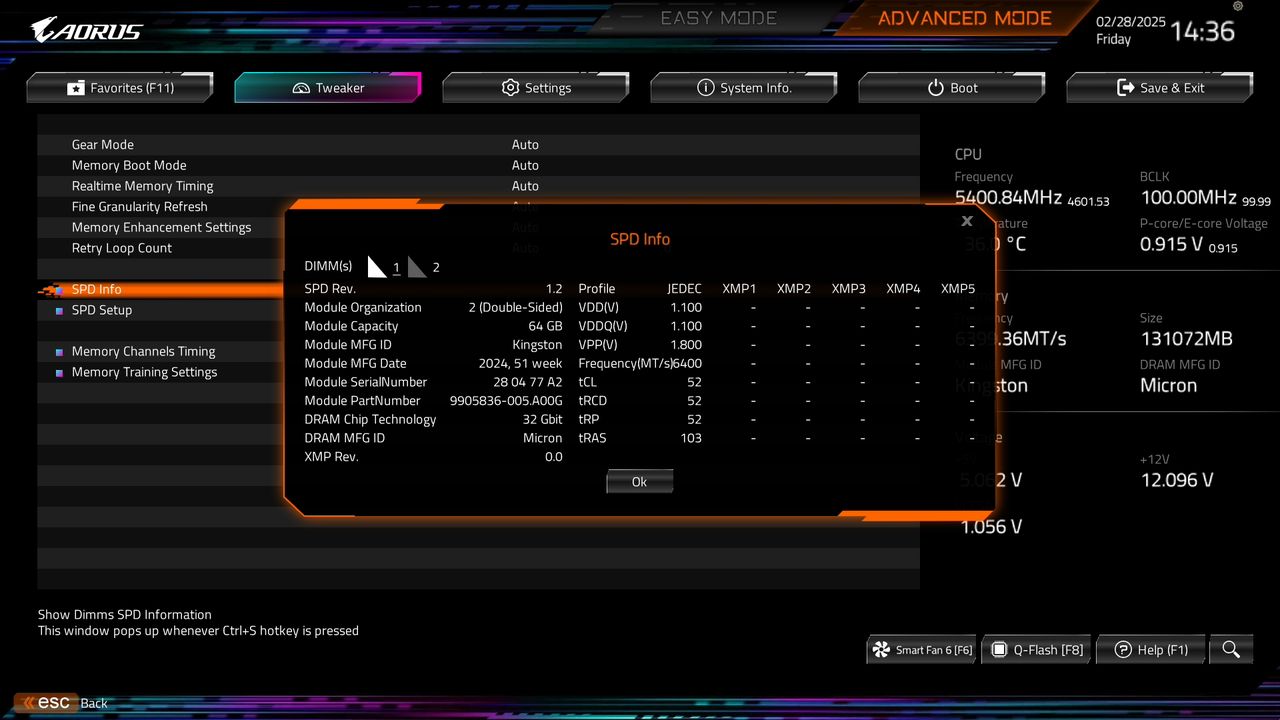Switch to Easy Mode
Screen dimensions: 1280x720
coord(718,18)
